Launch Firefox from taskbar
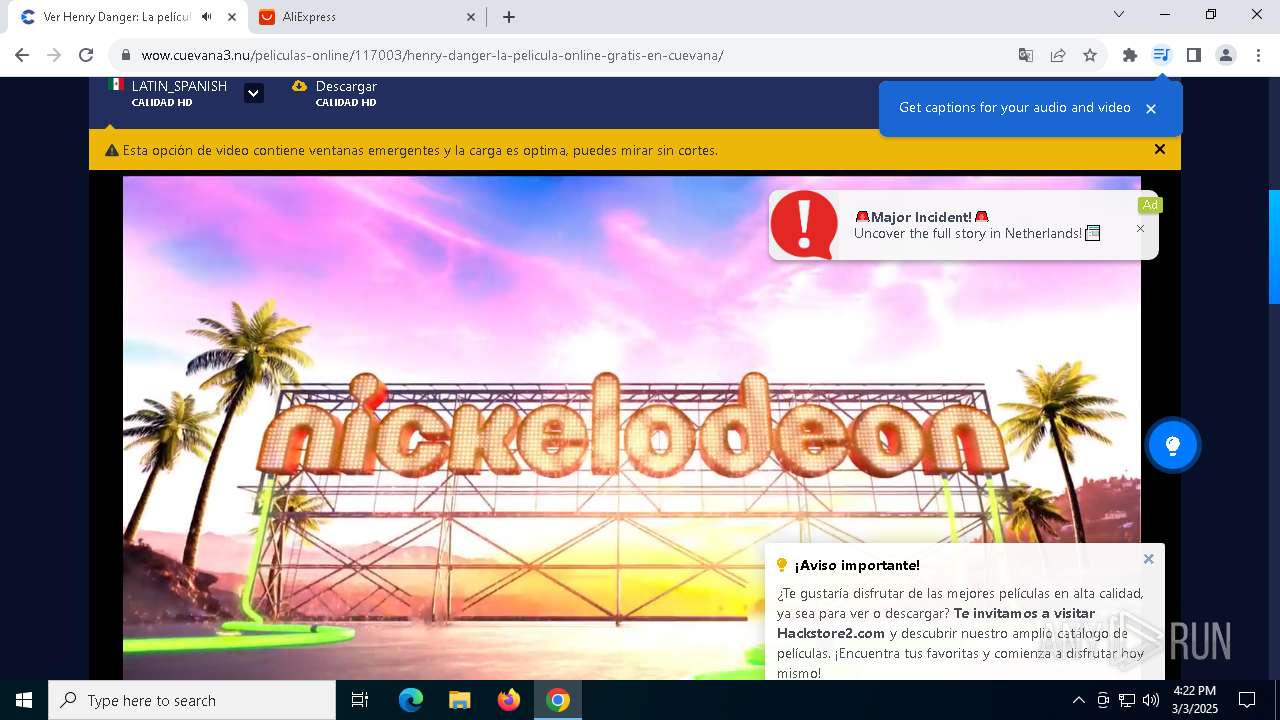 [x=509, y=700]
